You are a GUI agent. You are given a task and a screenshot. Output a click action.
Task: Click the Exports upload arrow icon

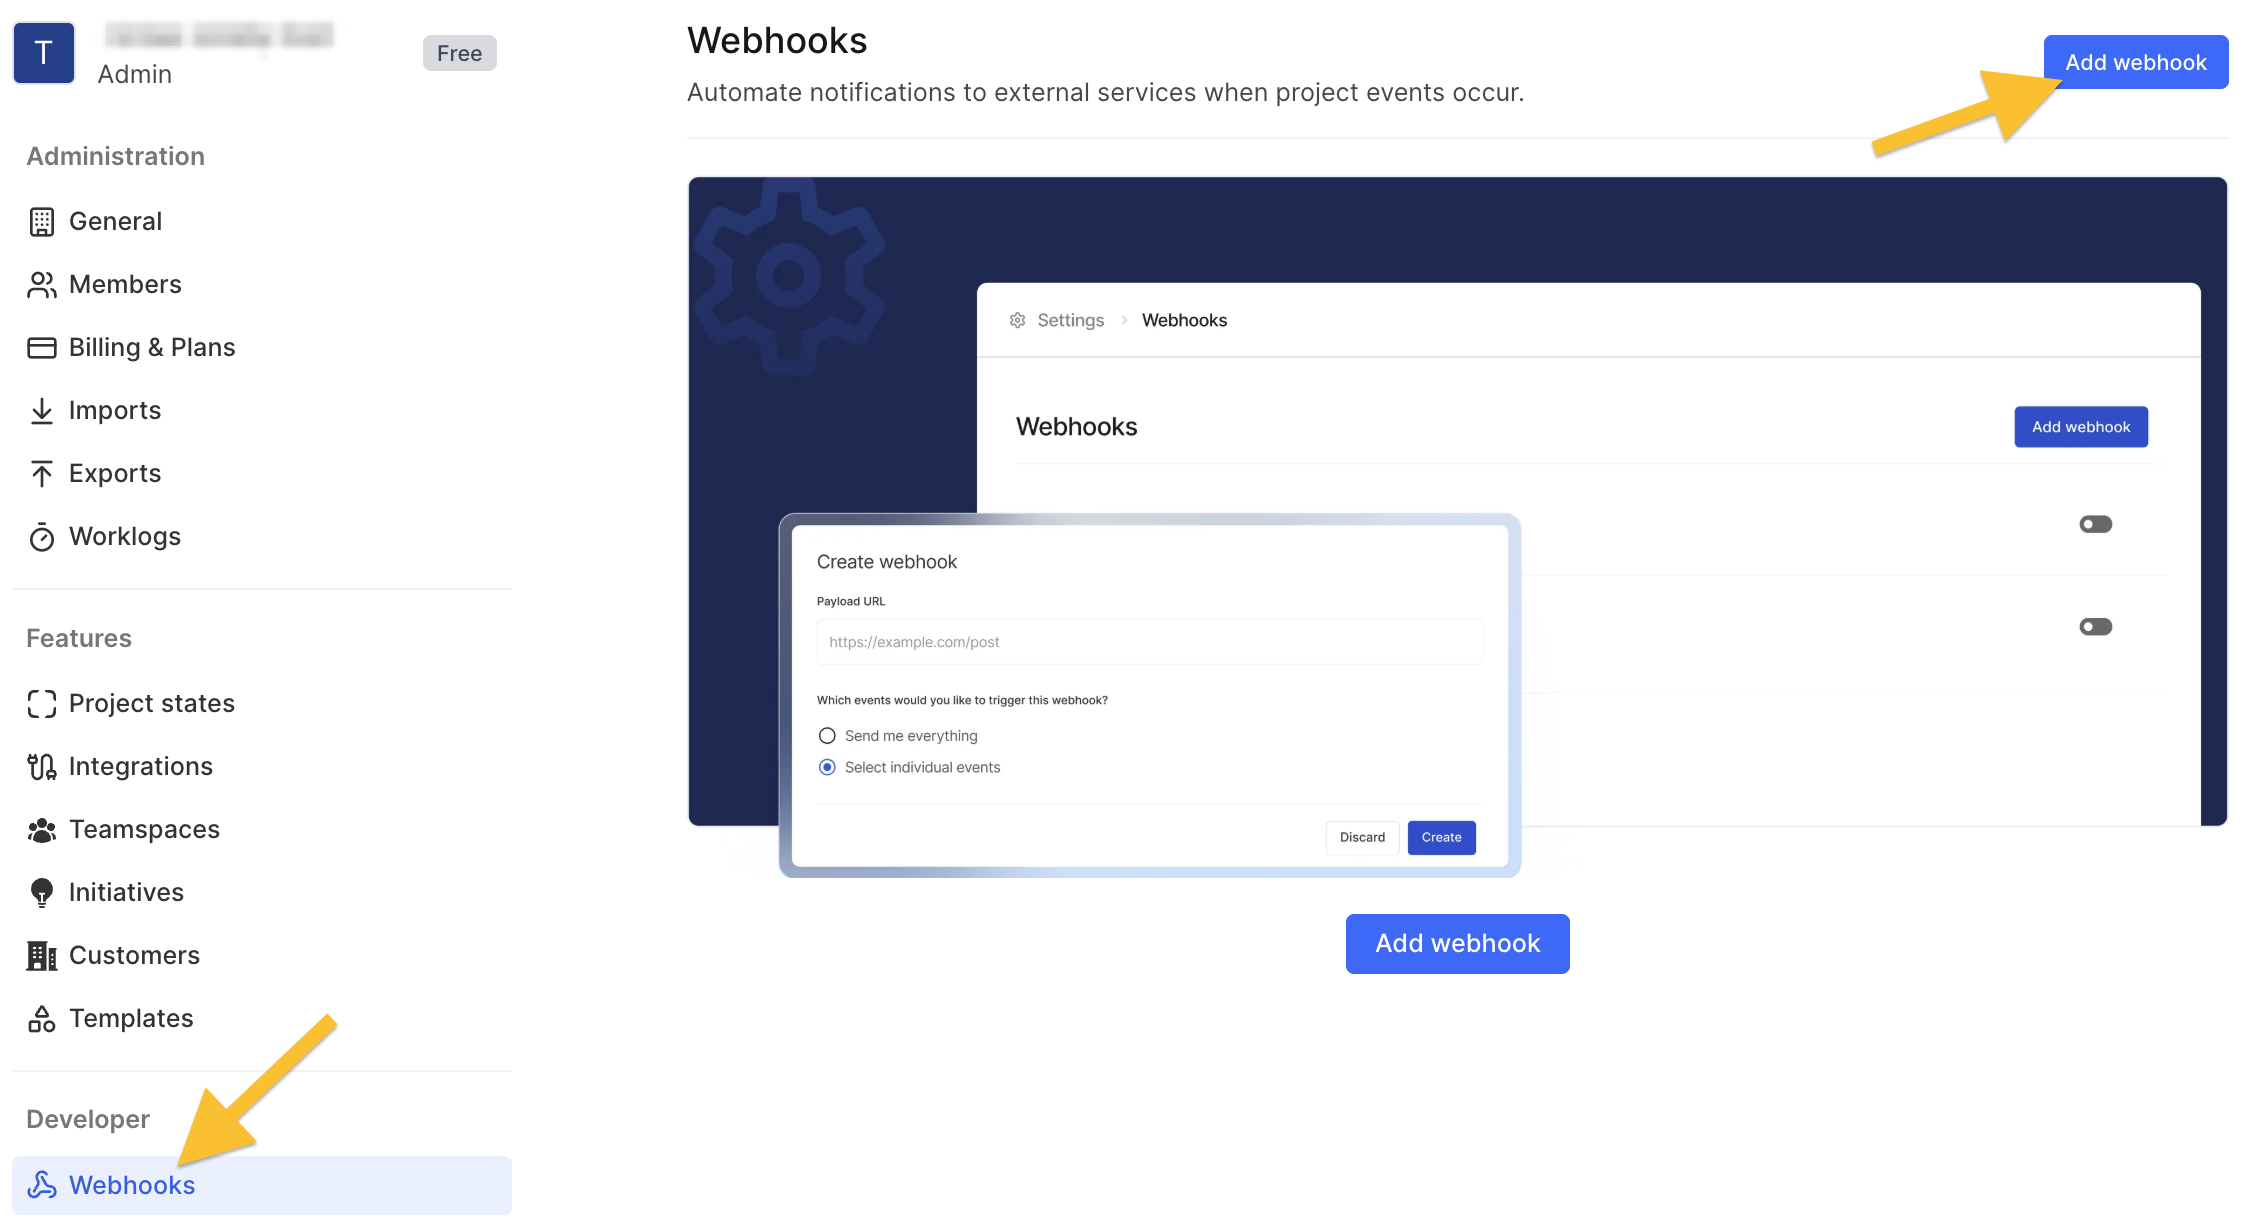click(x=41, y=474)
